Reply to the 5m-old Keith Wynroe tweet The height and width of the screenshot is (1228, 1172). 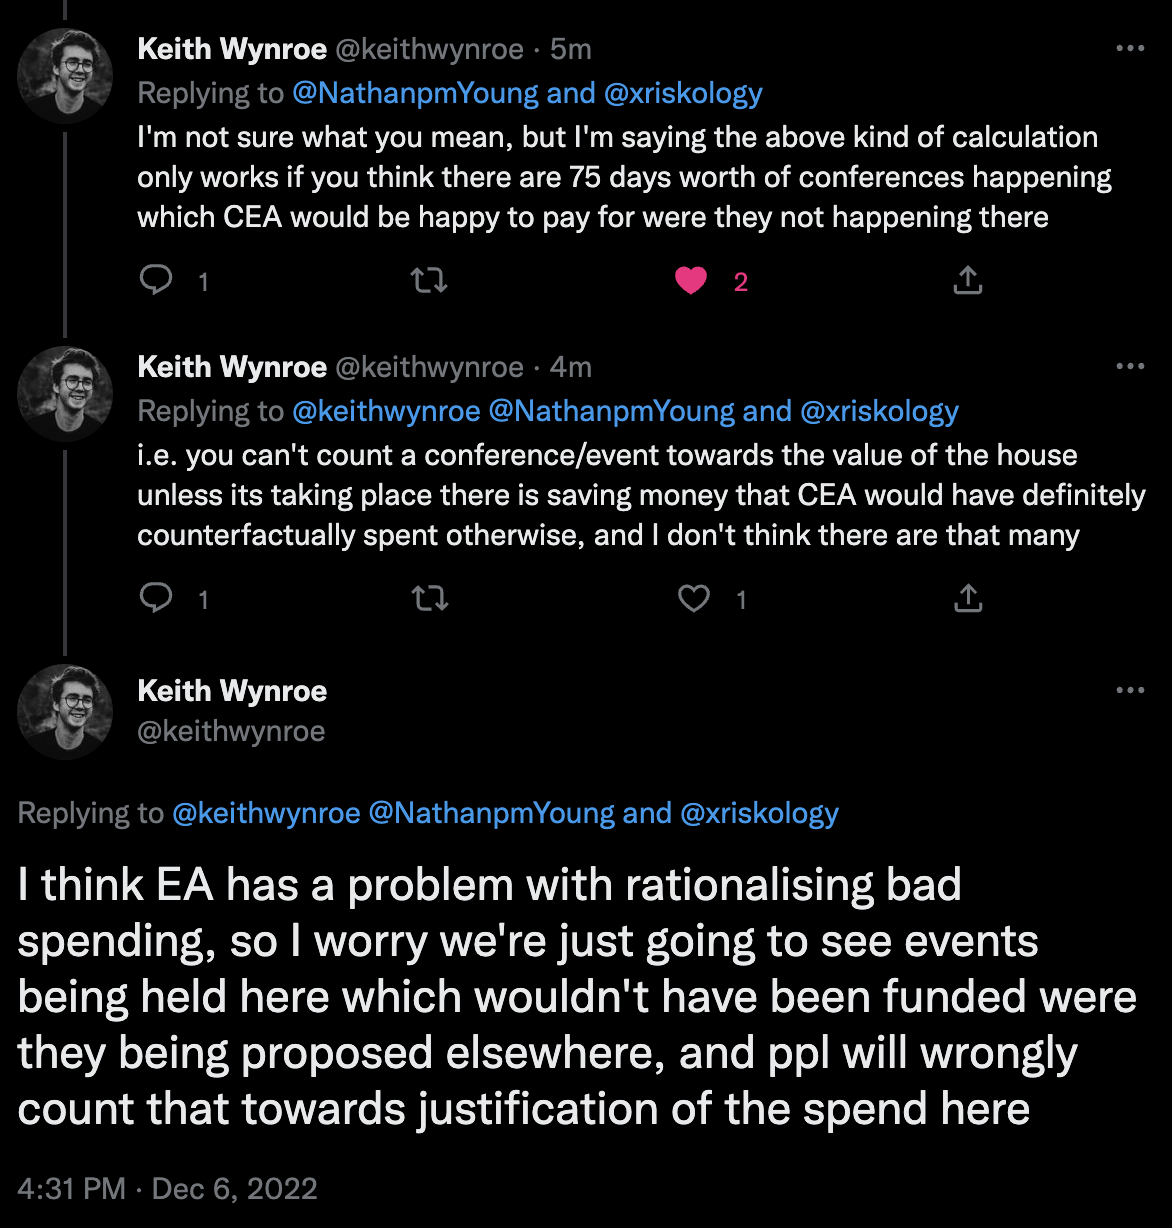156,281
